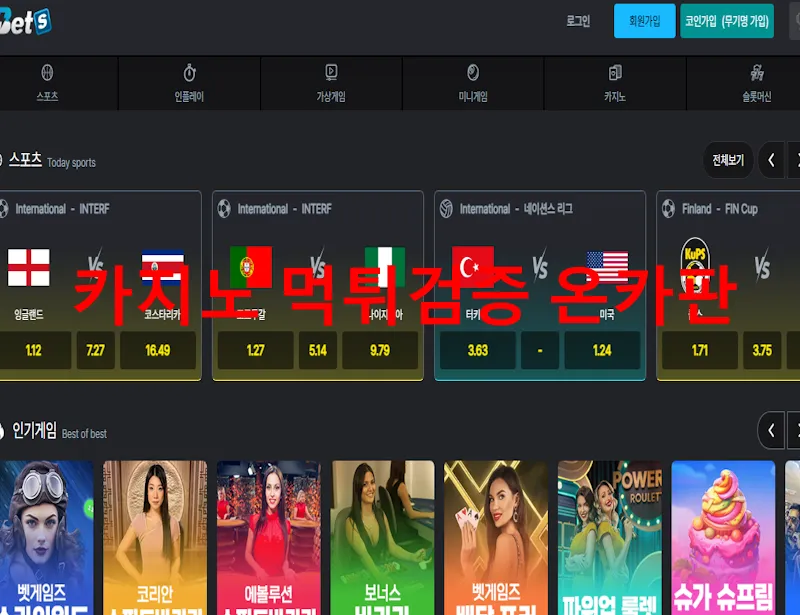Viewport: 800px width, 615px height.
Task: Select odds 3.63 for 터키
Action: point(478,350)
